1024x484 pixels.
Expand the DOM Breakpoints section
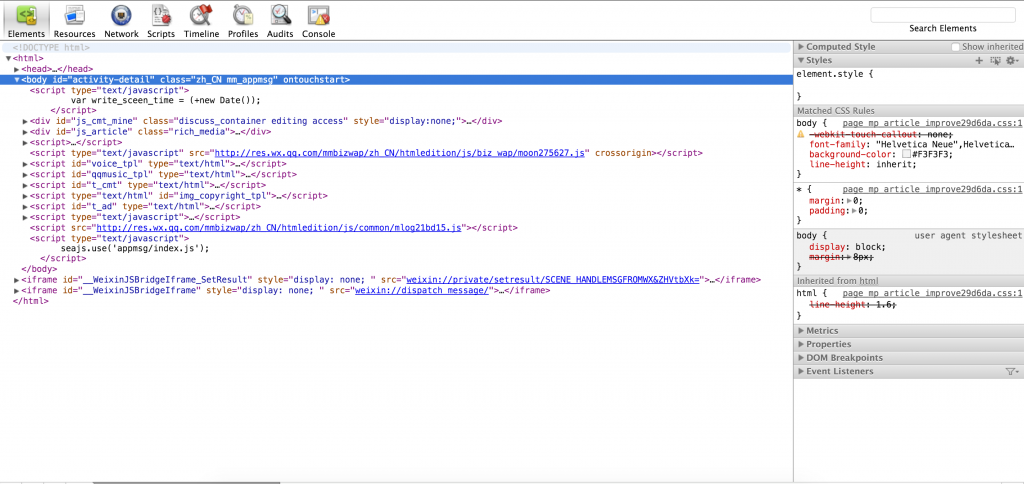tap(801, 358)
